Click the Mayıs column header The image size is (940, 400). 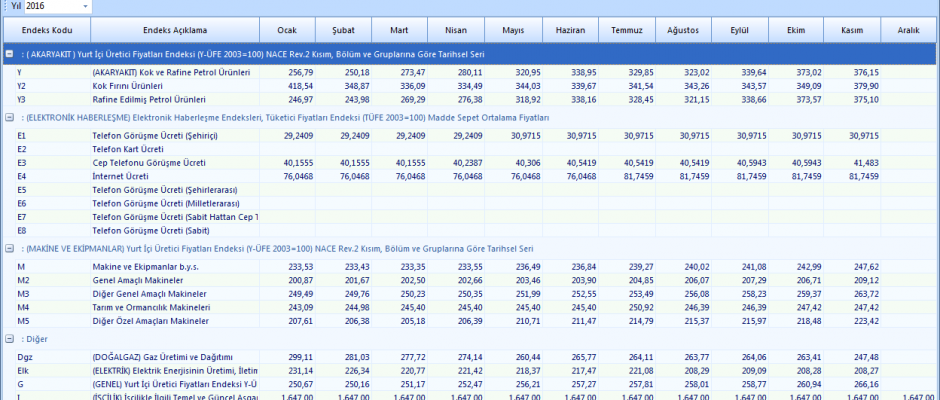(513, 30)
